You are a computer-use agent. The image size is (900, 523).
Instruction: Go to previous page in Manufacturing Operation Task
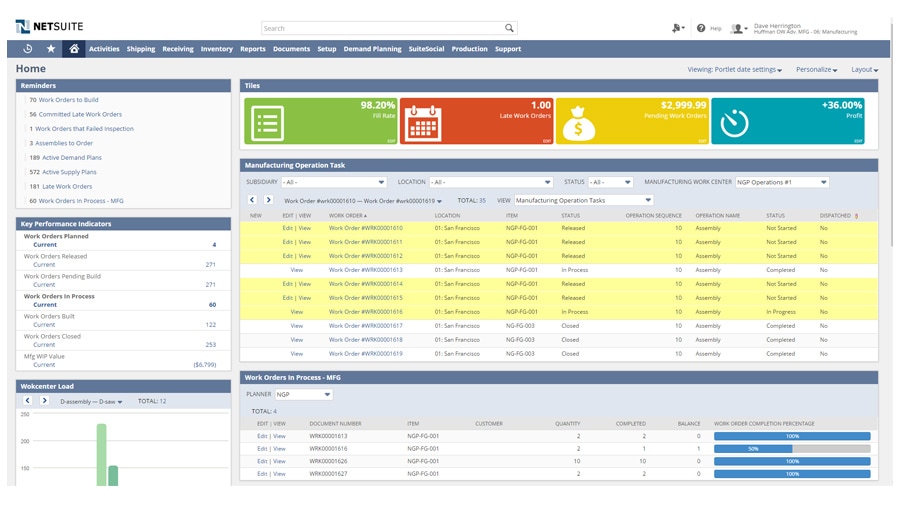[253, 200]
